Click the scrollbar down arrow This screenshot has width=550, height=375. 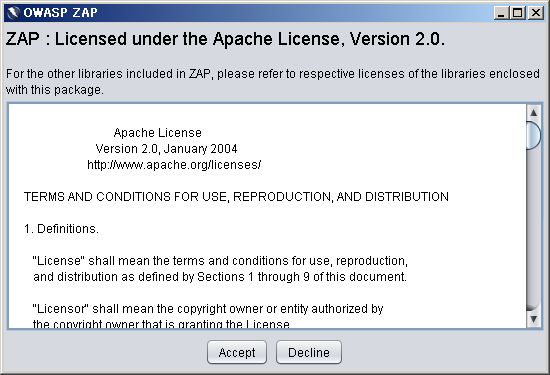point(534,319)
